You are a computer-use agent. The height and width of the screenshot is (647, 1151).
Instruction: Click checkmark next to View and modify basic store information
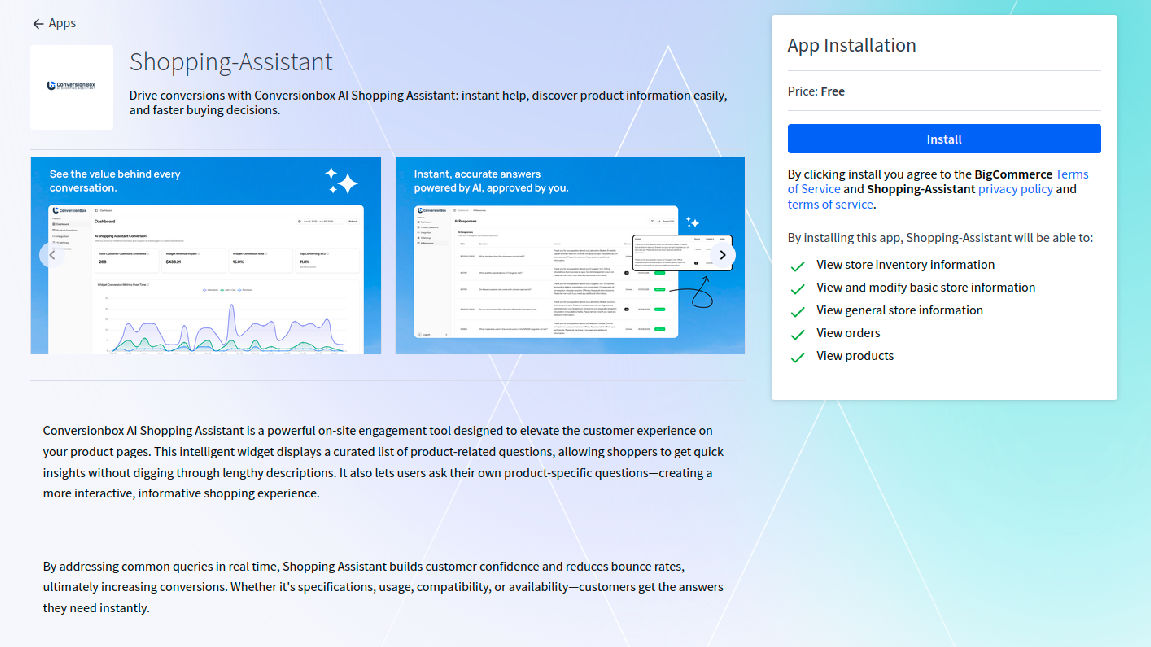pyautogui.click(x=797, y=289)
